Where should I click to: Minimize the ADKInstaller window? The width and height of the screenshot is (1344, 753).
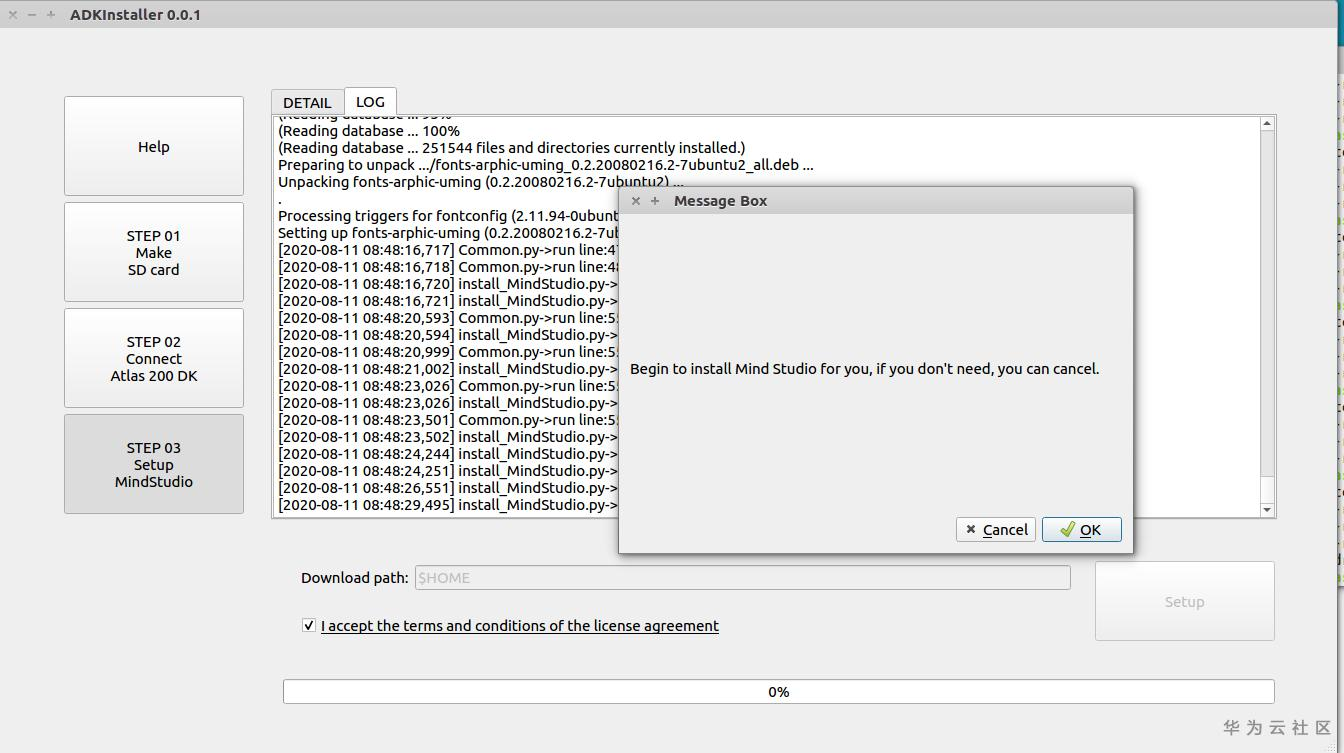coord(32,15)
